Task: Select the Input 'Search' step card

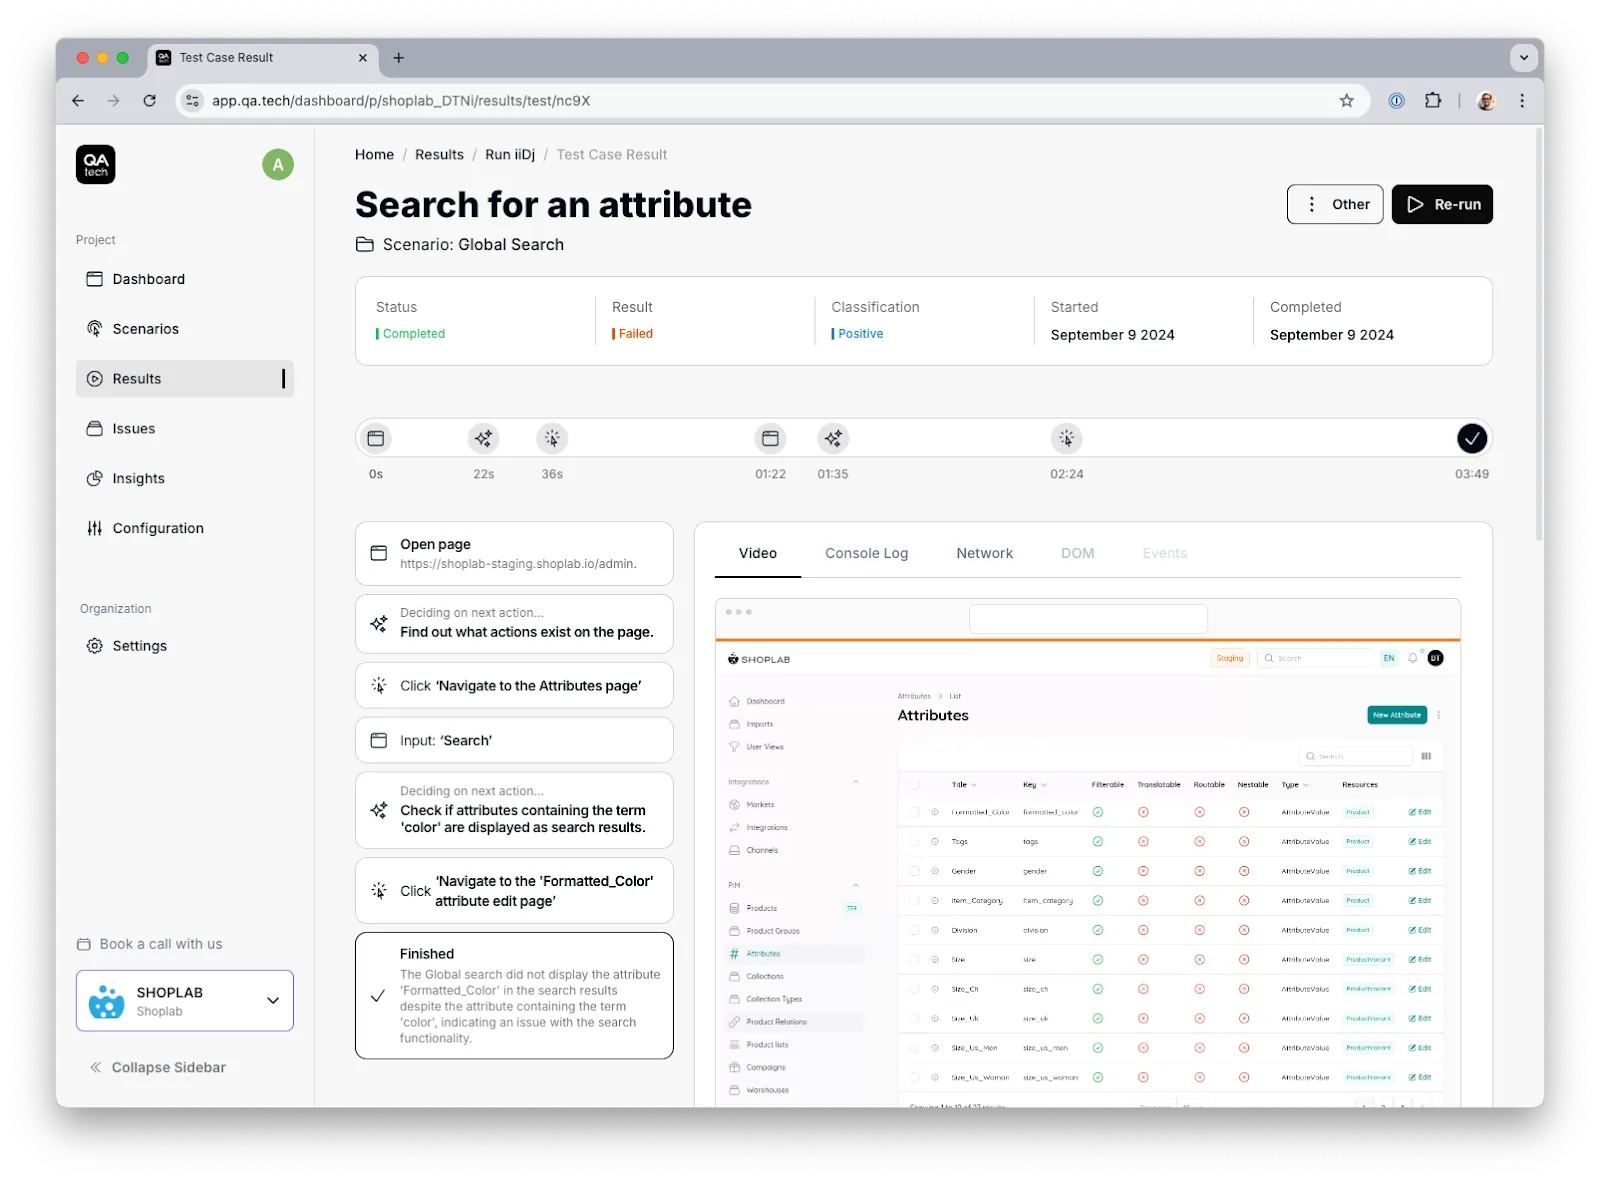Action: pos(514,741)
